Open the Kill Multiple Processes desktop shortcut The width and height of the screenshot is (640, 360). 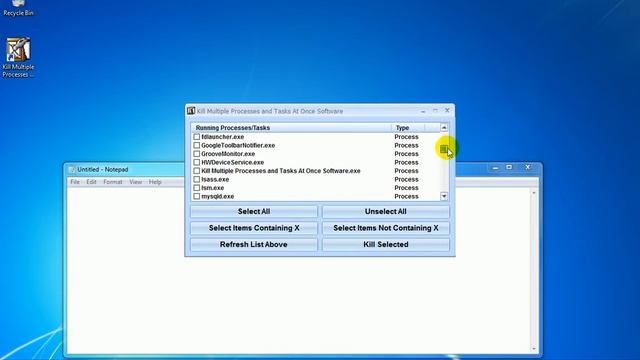click(18, 57)
